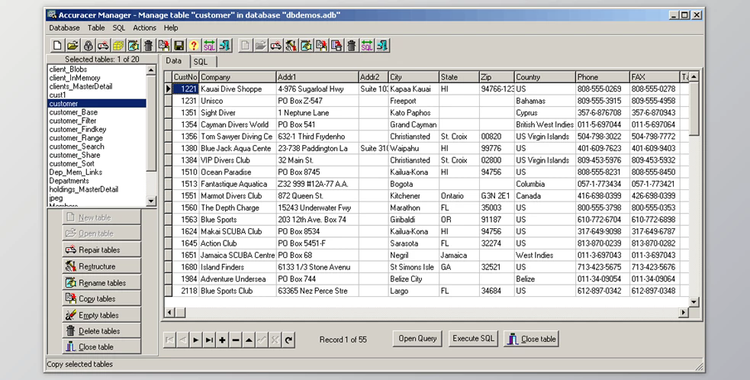
Task: Click the Execute SQL button
Action: [474, 338]
